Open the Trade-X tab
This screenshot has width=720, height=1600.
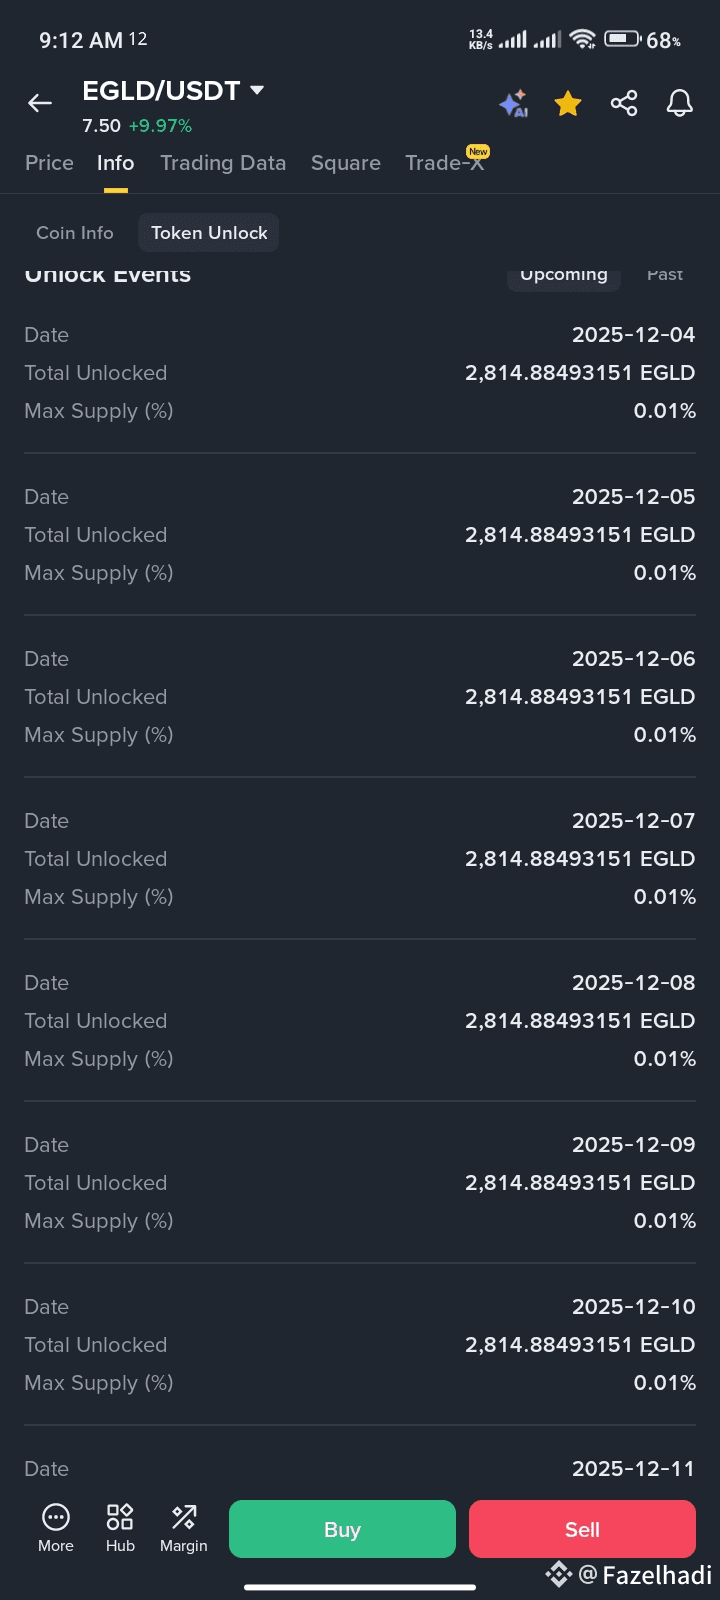tap(445, 163)
